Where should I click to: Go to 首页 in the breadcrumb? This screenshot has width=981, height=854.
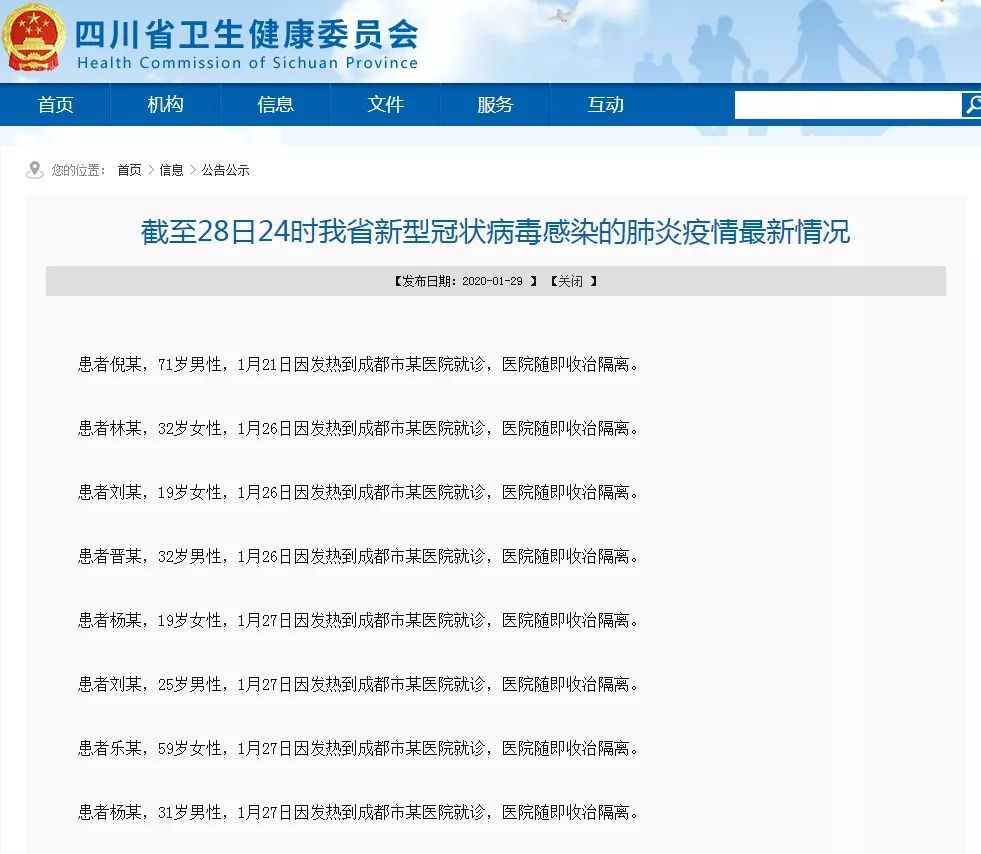pos(129,170)
